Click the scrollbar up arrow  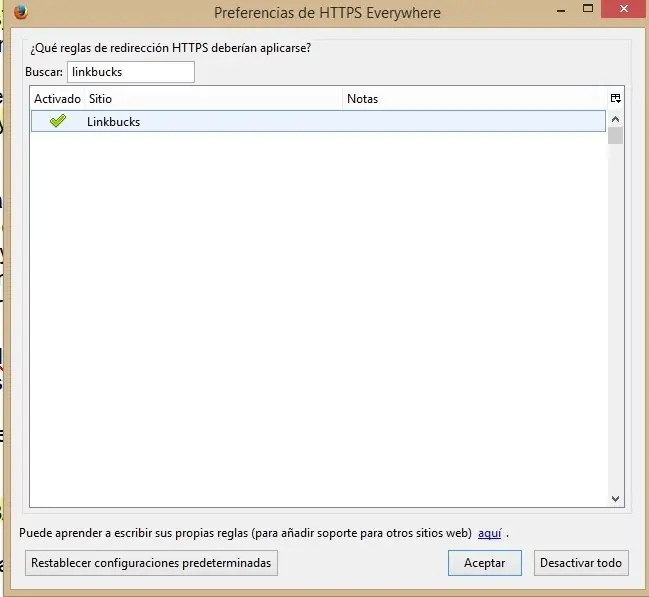click(615, 119)
